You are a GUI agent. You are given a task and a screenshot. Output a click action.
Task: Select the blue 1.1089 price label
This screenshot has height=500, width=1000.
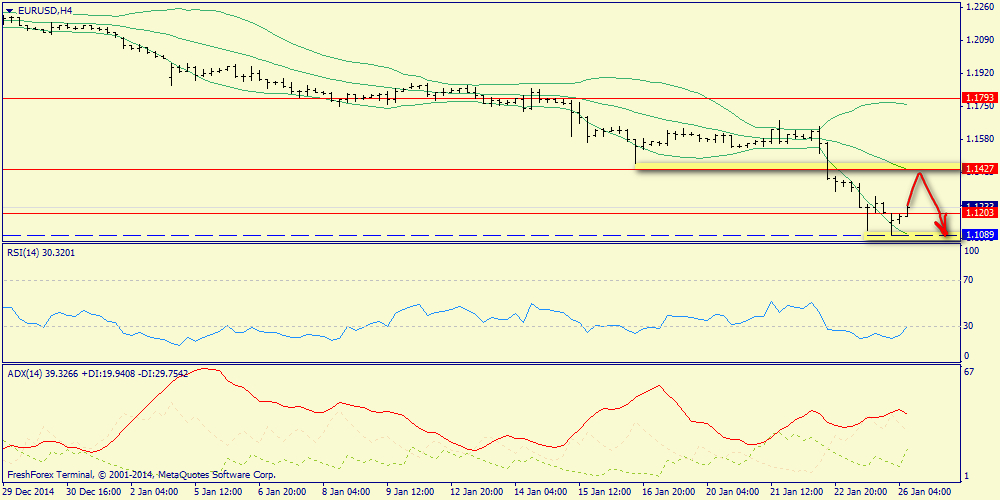coord(977,235)
